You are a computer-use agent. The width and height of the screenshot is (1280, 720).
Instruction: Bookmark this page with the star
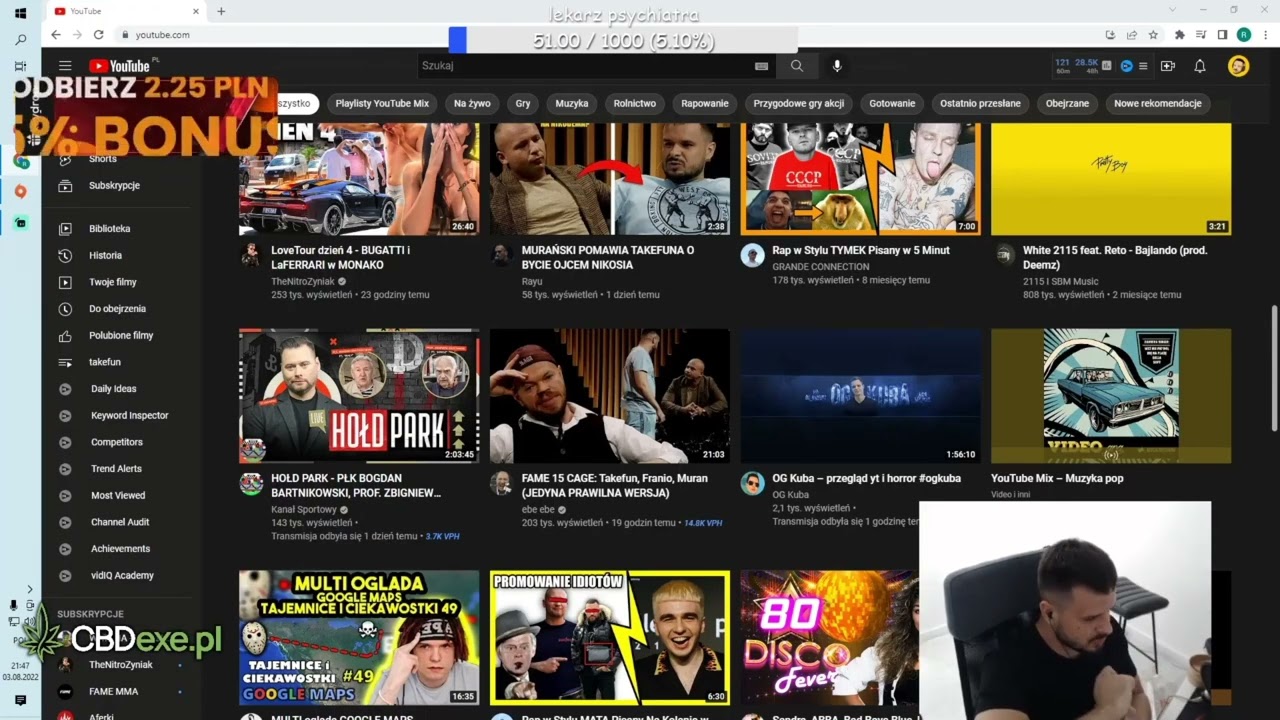coord(1153,34)
